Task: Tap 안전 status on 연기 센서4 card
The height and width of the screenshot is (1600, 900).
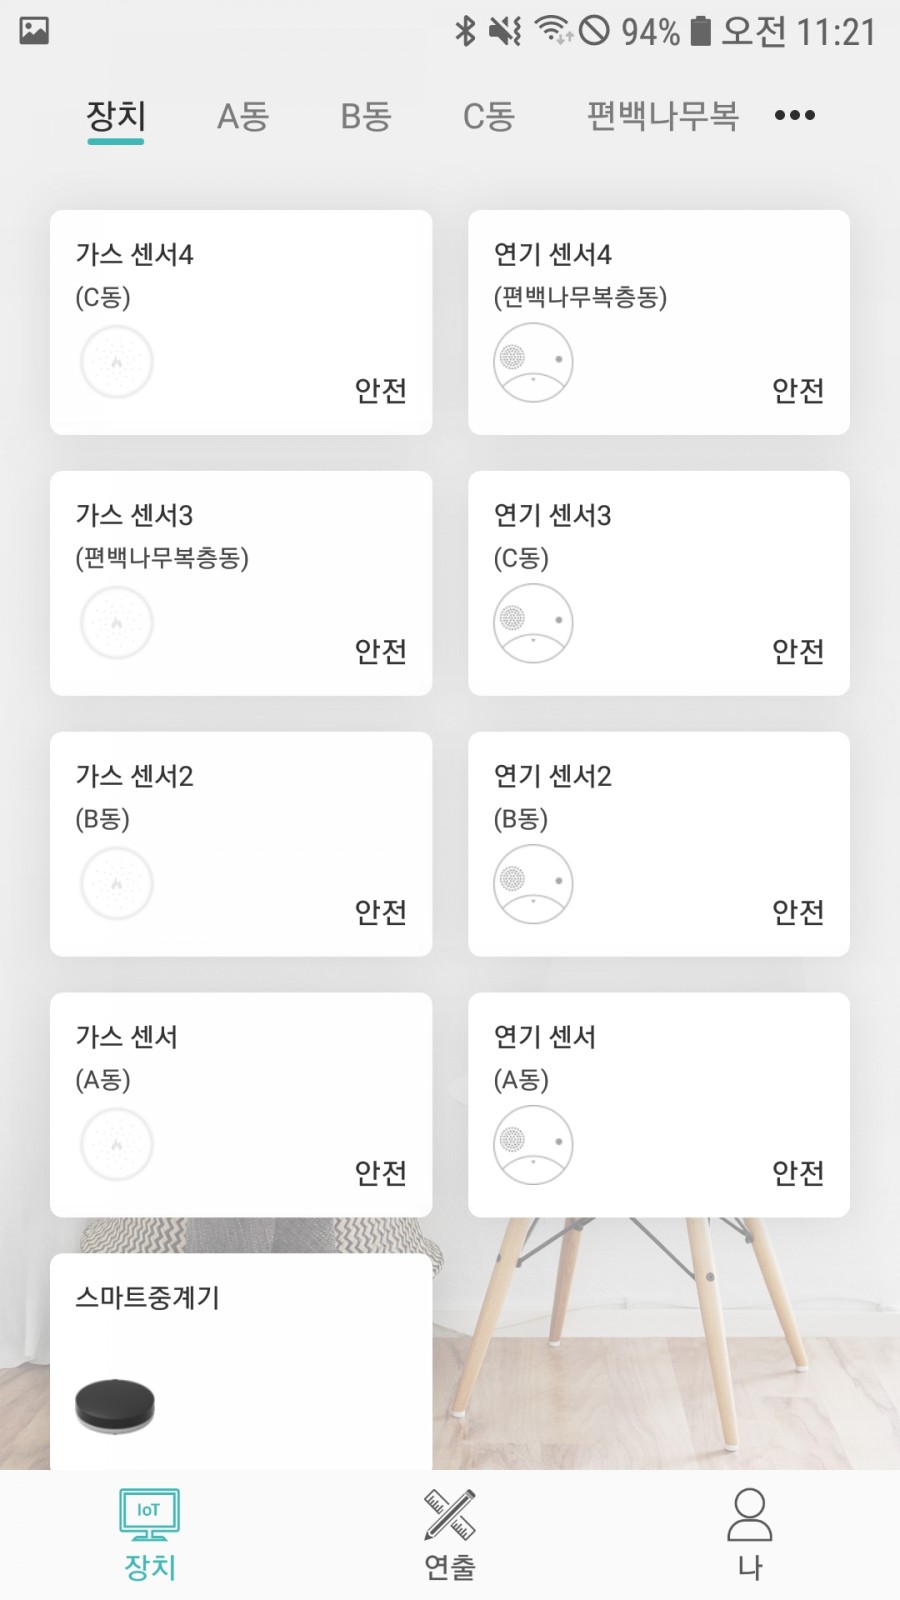Action: point(798,390)
